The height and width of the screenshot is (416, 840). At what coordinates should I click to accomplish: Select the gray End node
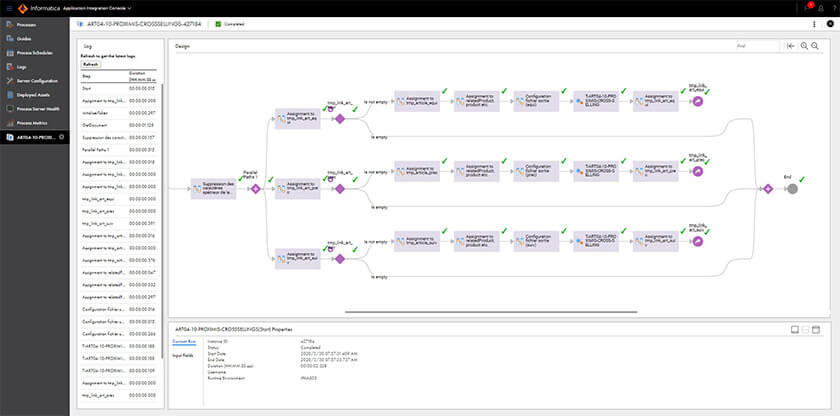point(792,189)
